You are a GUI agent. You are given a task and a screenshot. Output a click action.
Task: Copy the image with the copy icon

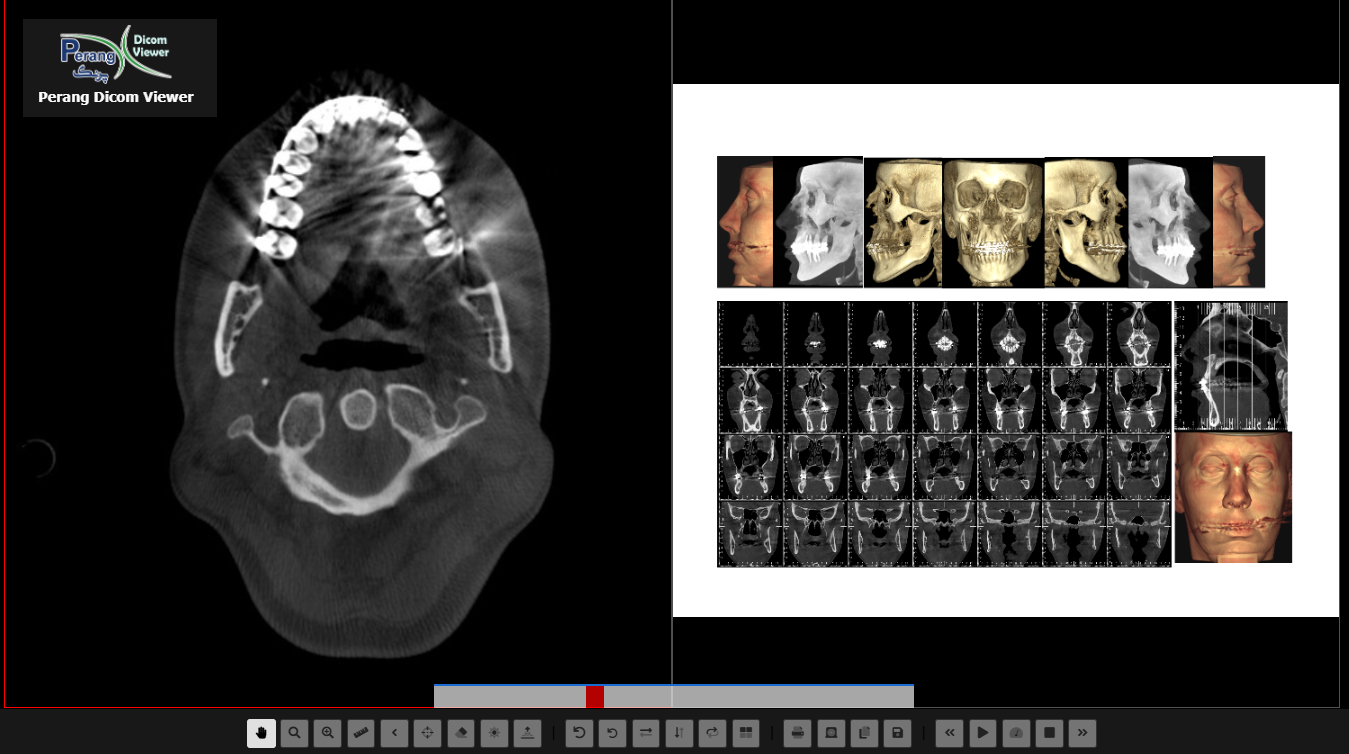(x=864, y=733)
